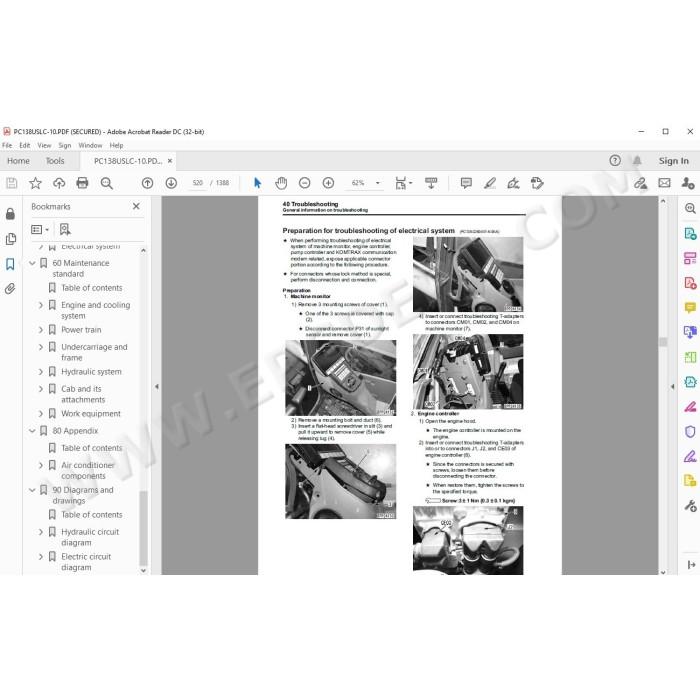Expand the Hydraulic system bookmark

click(x=41, y=372)
